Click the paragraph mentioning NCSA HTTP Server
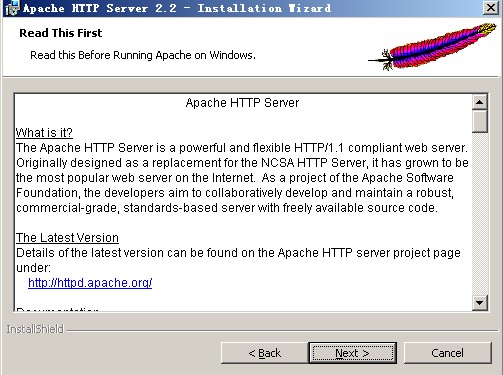The image size is (503, 375). pyautogui.click(x=242, y=178)
